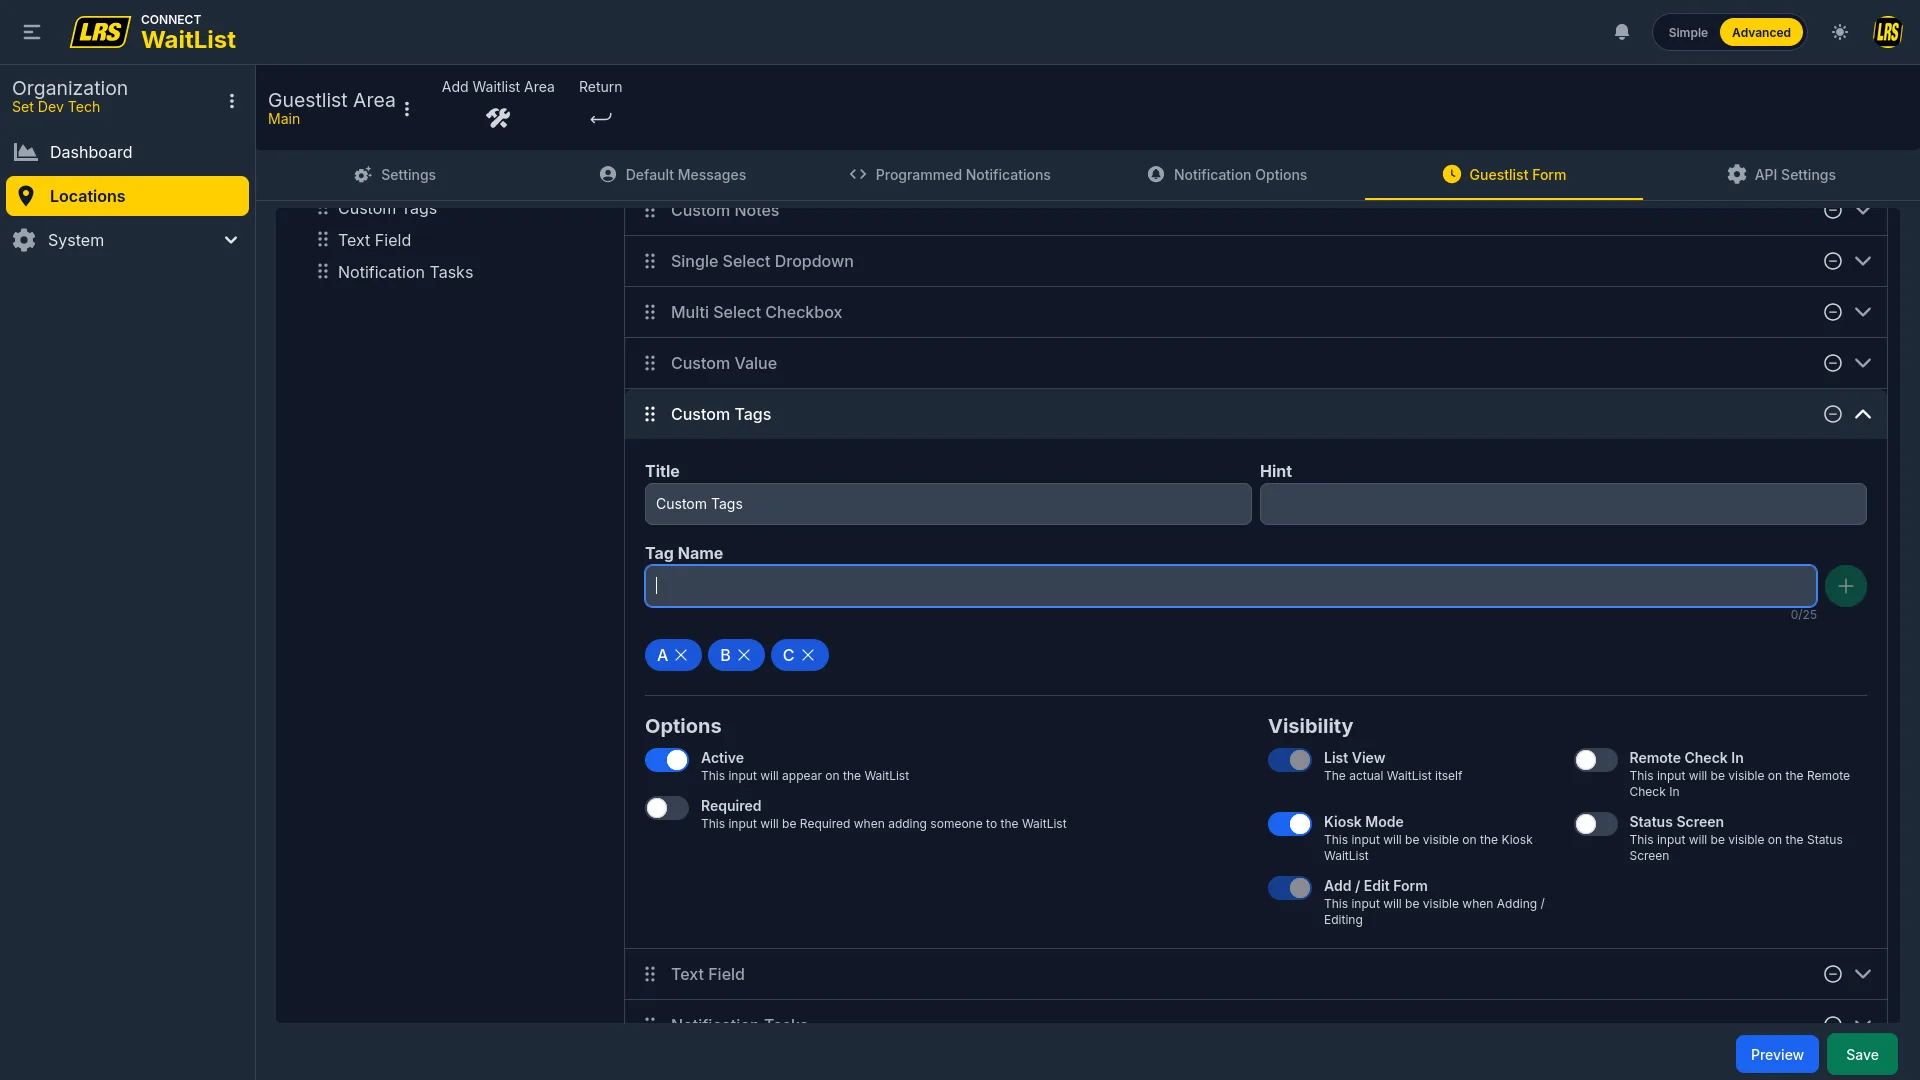Image resolution: width=1920 pixels, height=1080 pixels.
Task: Grab the Multi Select Checkbox drag handle
Action: [650, 312]
